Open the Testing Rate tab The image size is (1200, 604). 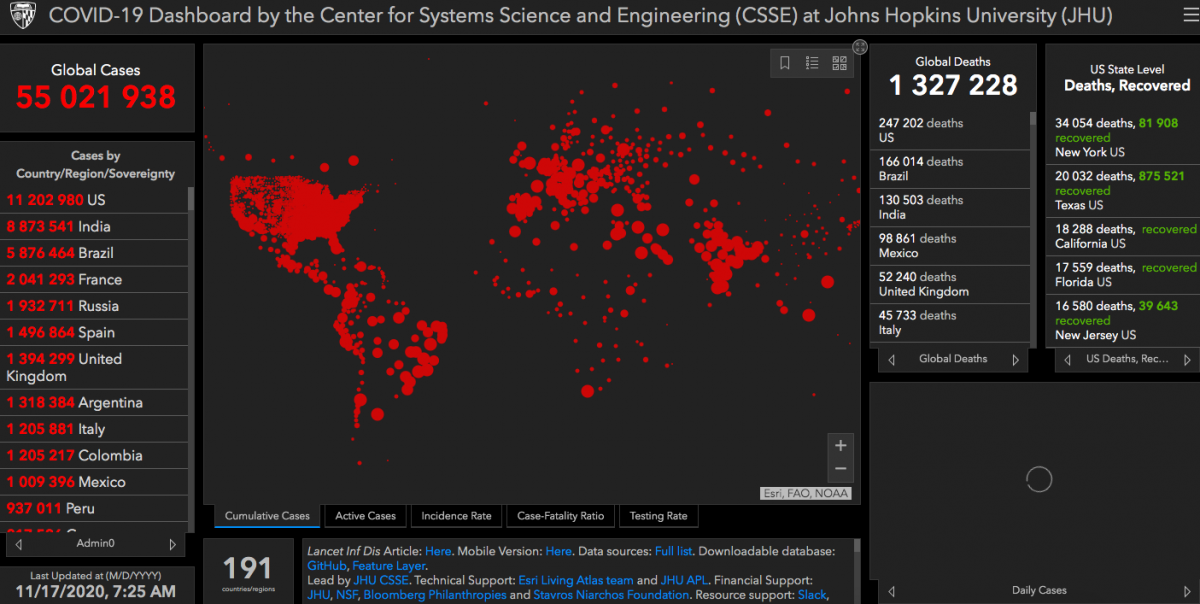(658, 516)
